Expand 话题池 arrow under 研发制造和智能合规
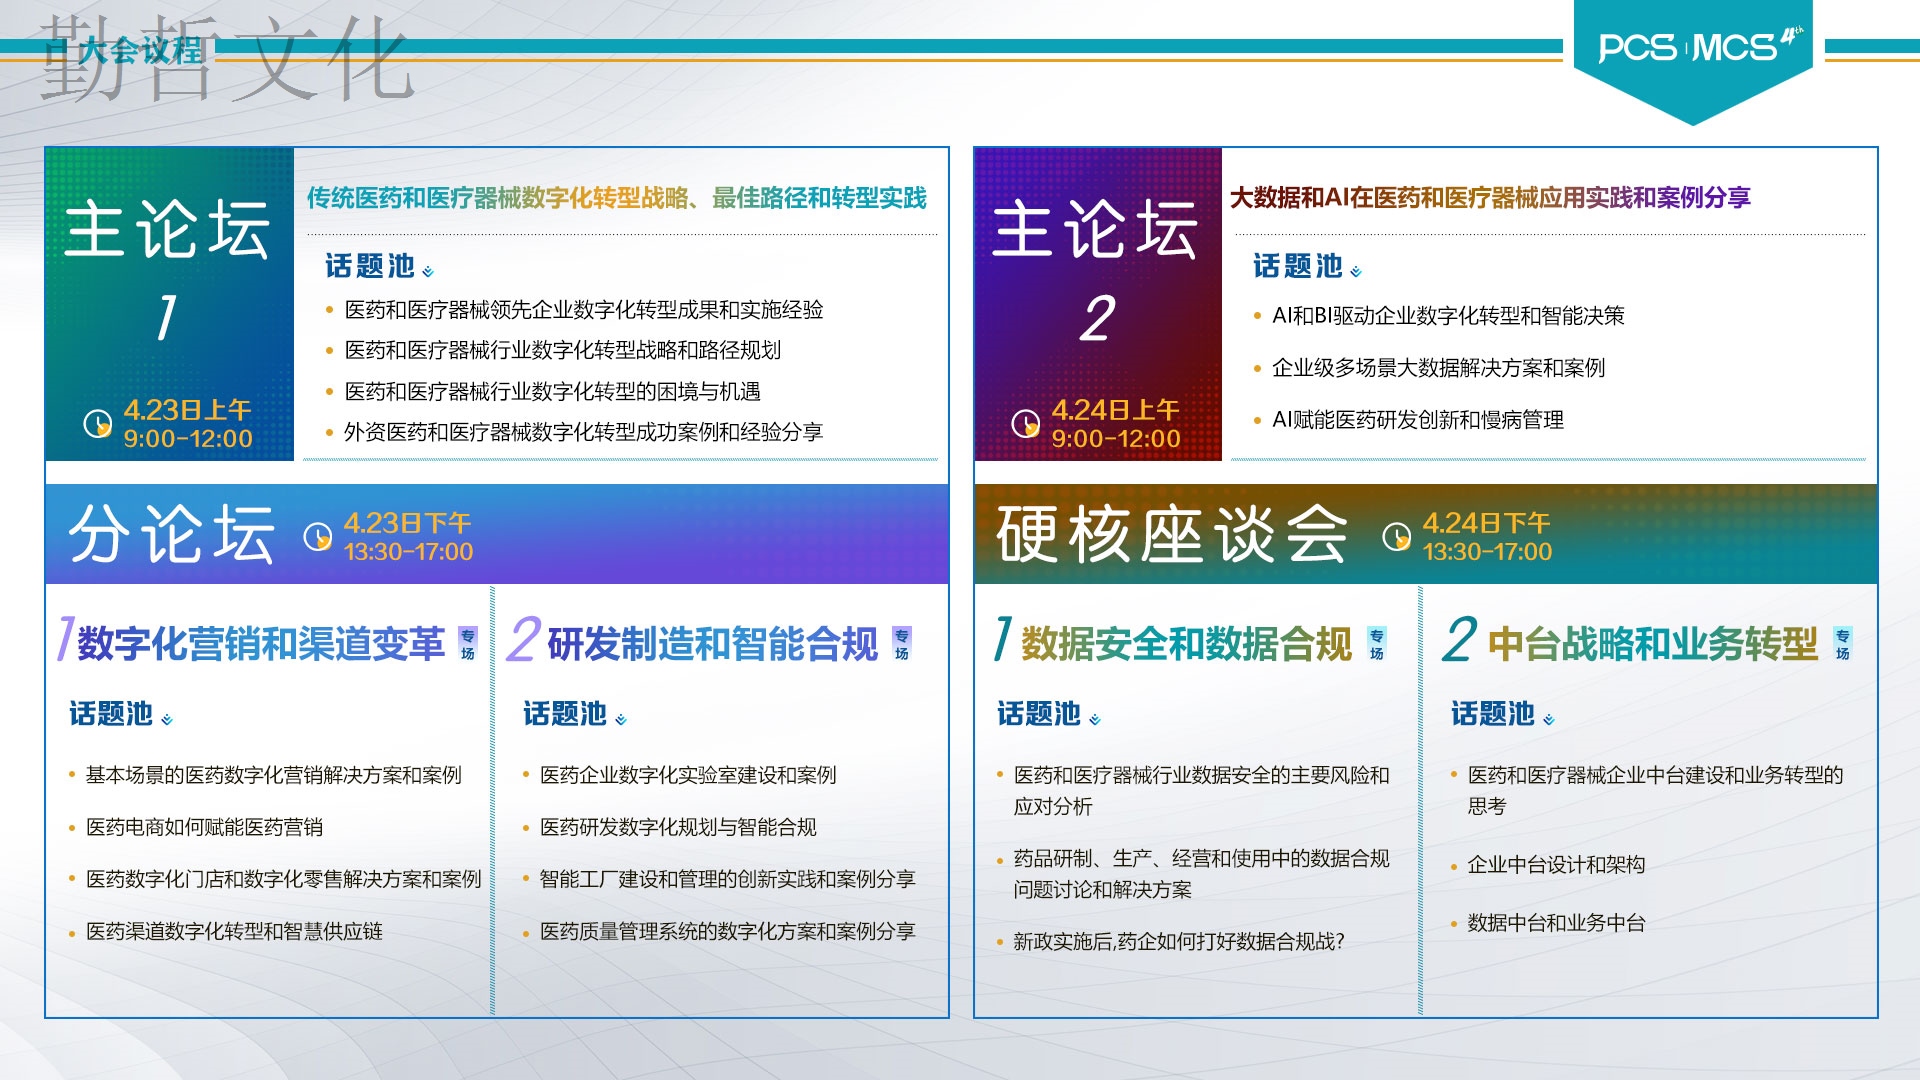Viewport: 1920px width, 1080px height. click(x=621, y=719)
